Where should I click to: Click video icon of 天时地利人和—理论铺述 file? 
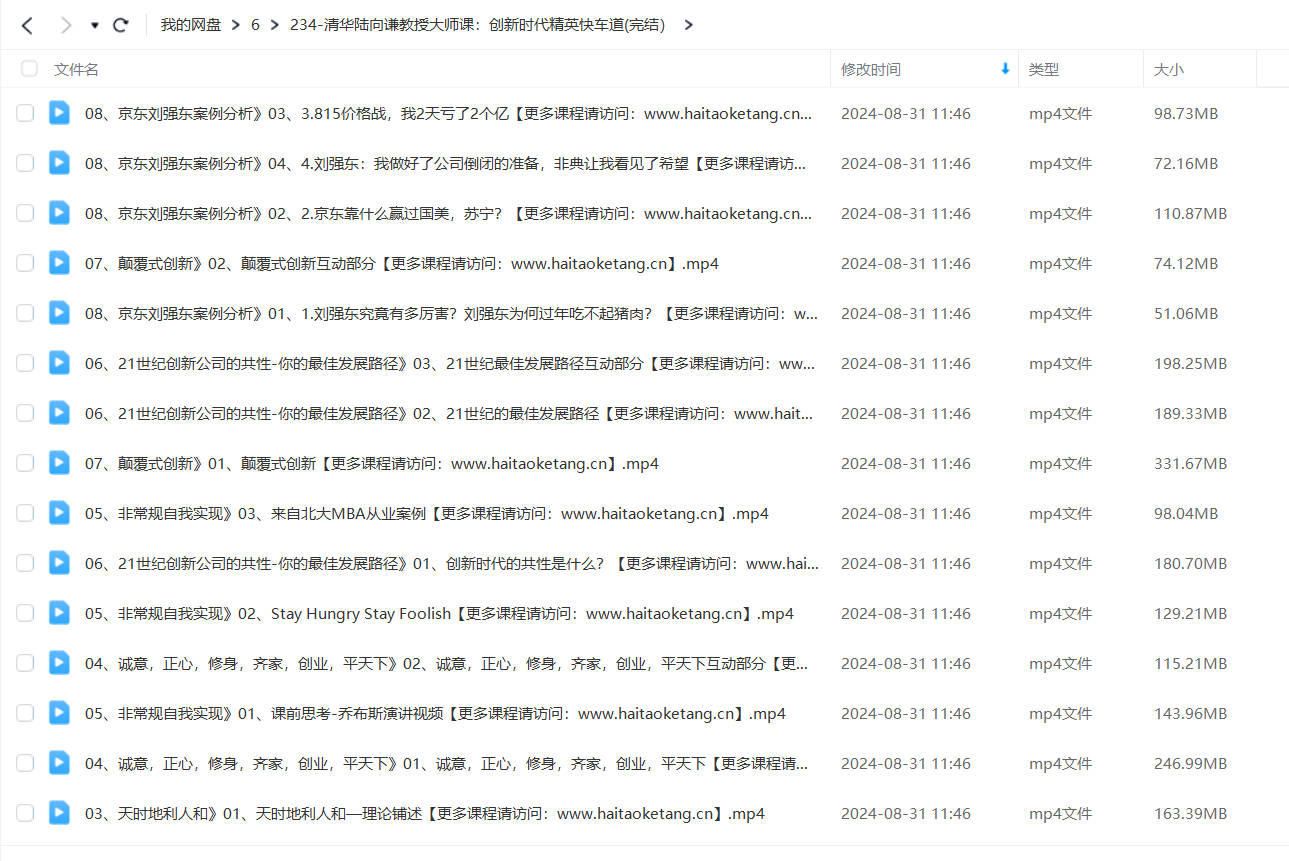tap(59, 812)
